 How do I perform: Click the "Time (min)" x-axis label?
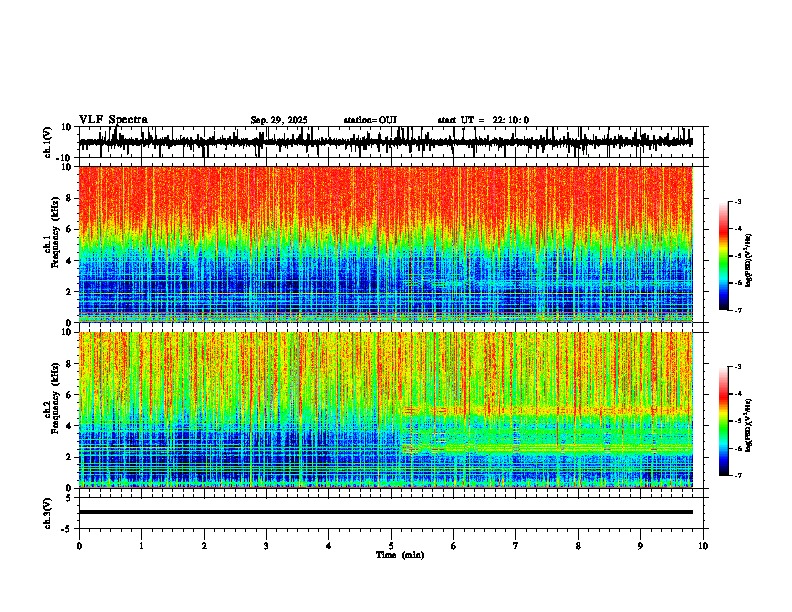coord(400,555)
